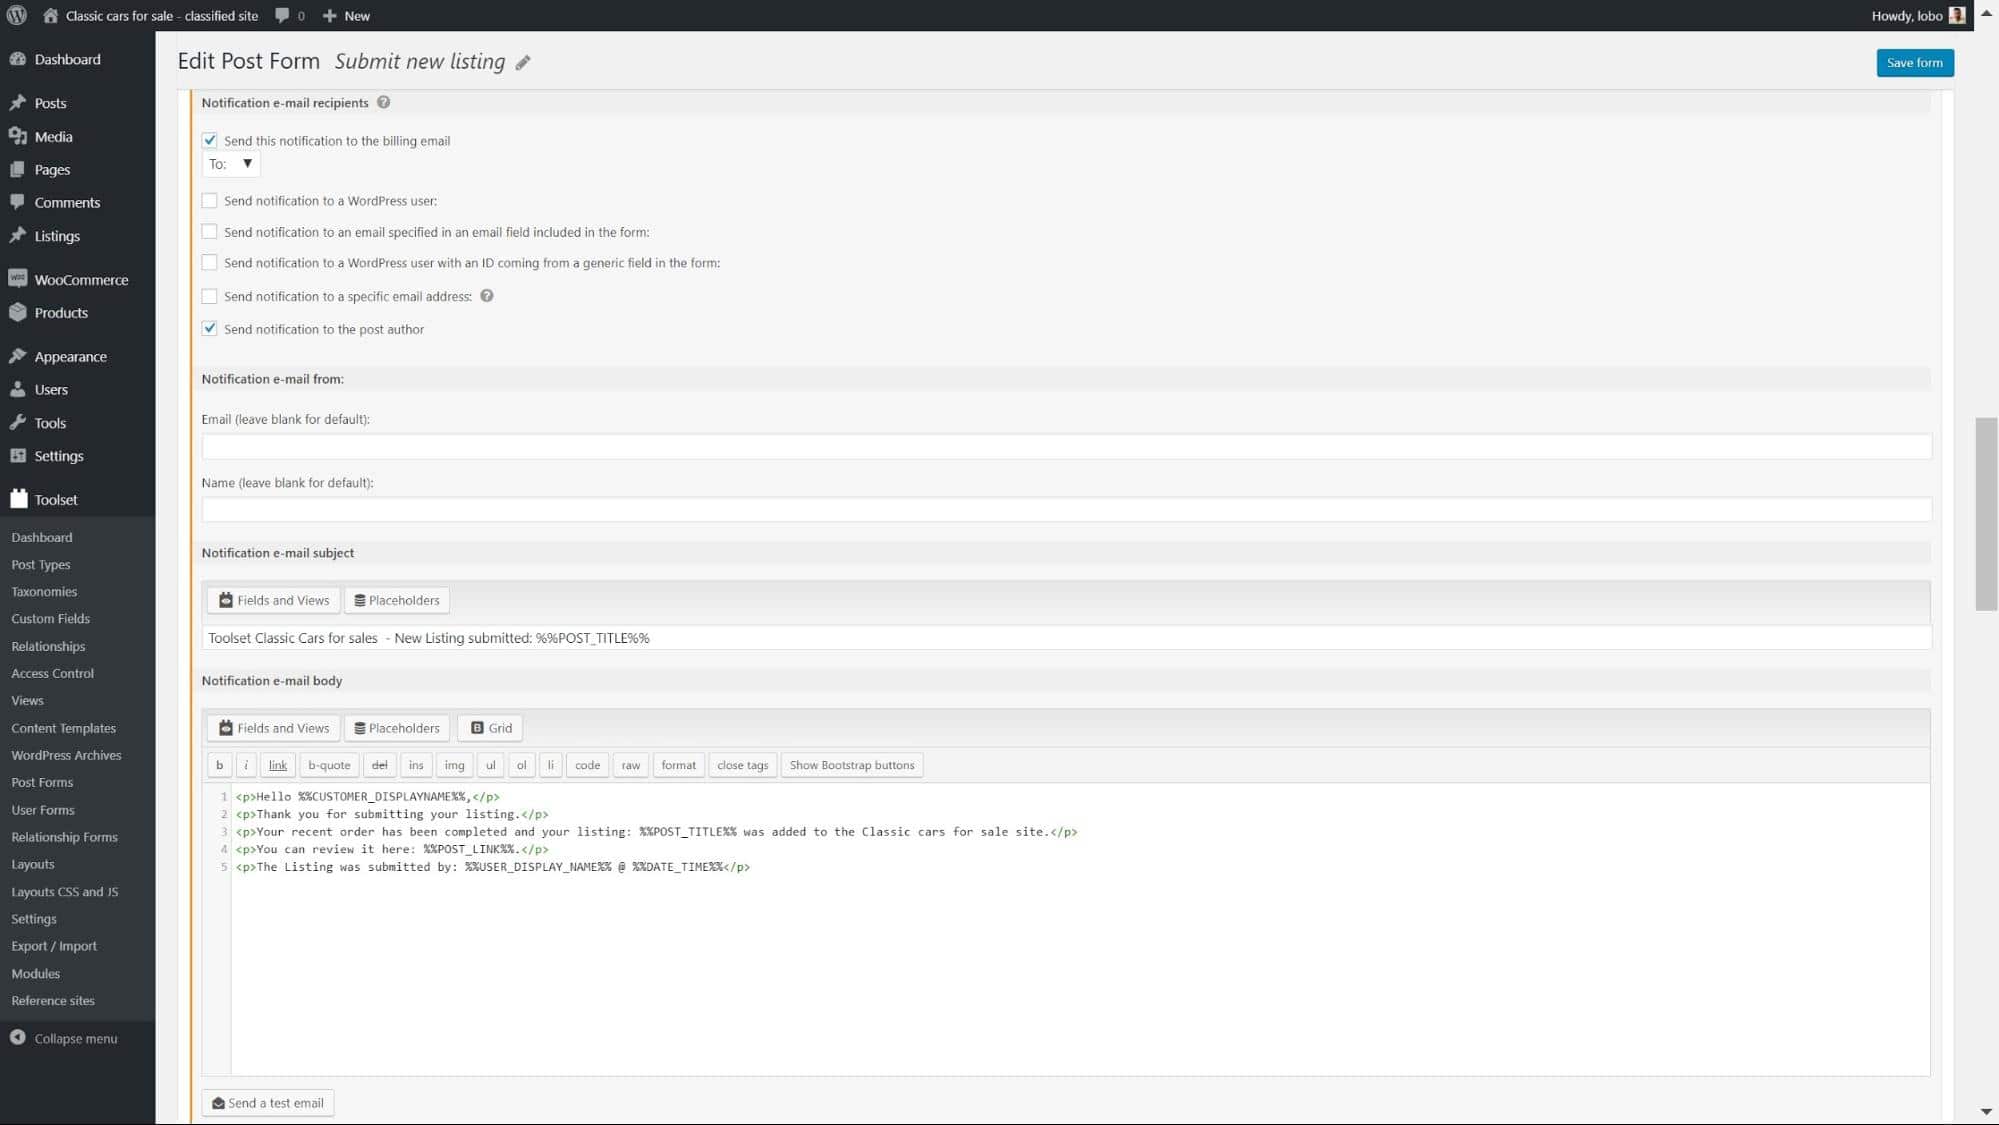Image resolution: width=1999 pixels, height=1125 pixels.
Task: Navigate to Access Control settings
Action: pos(52,672)
